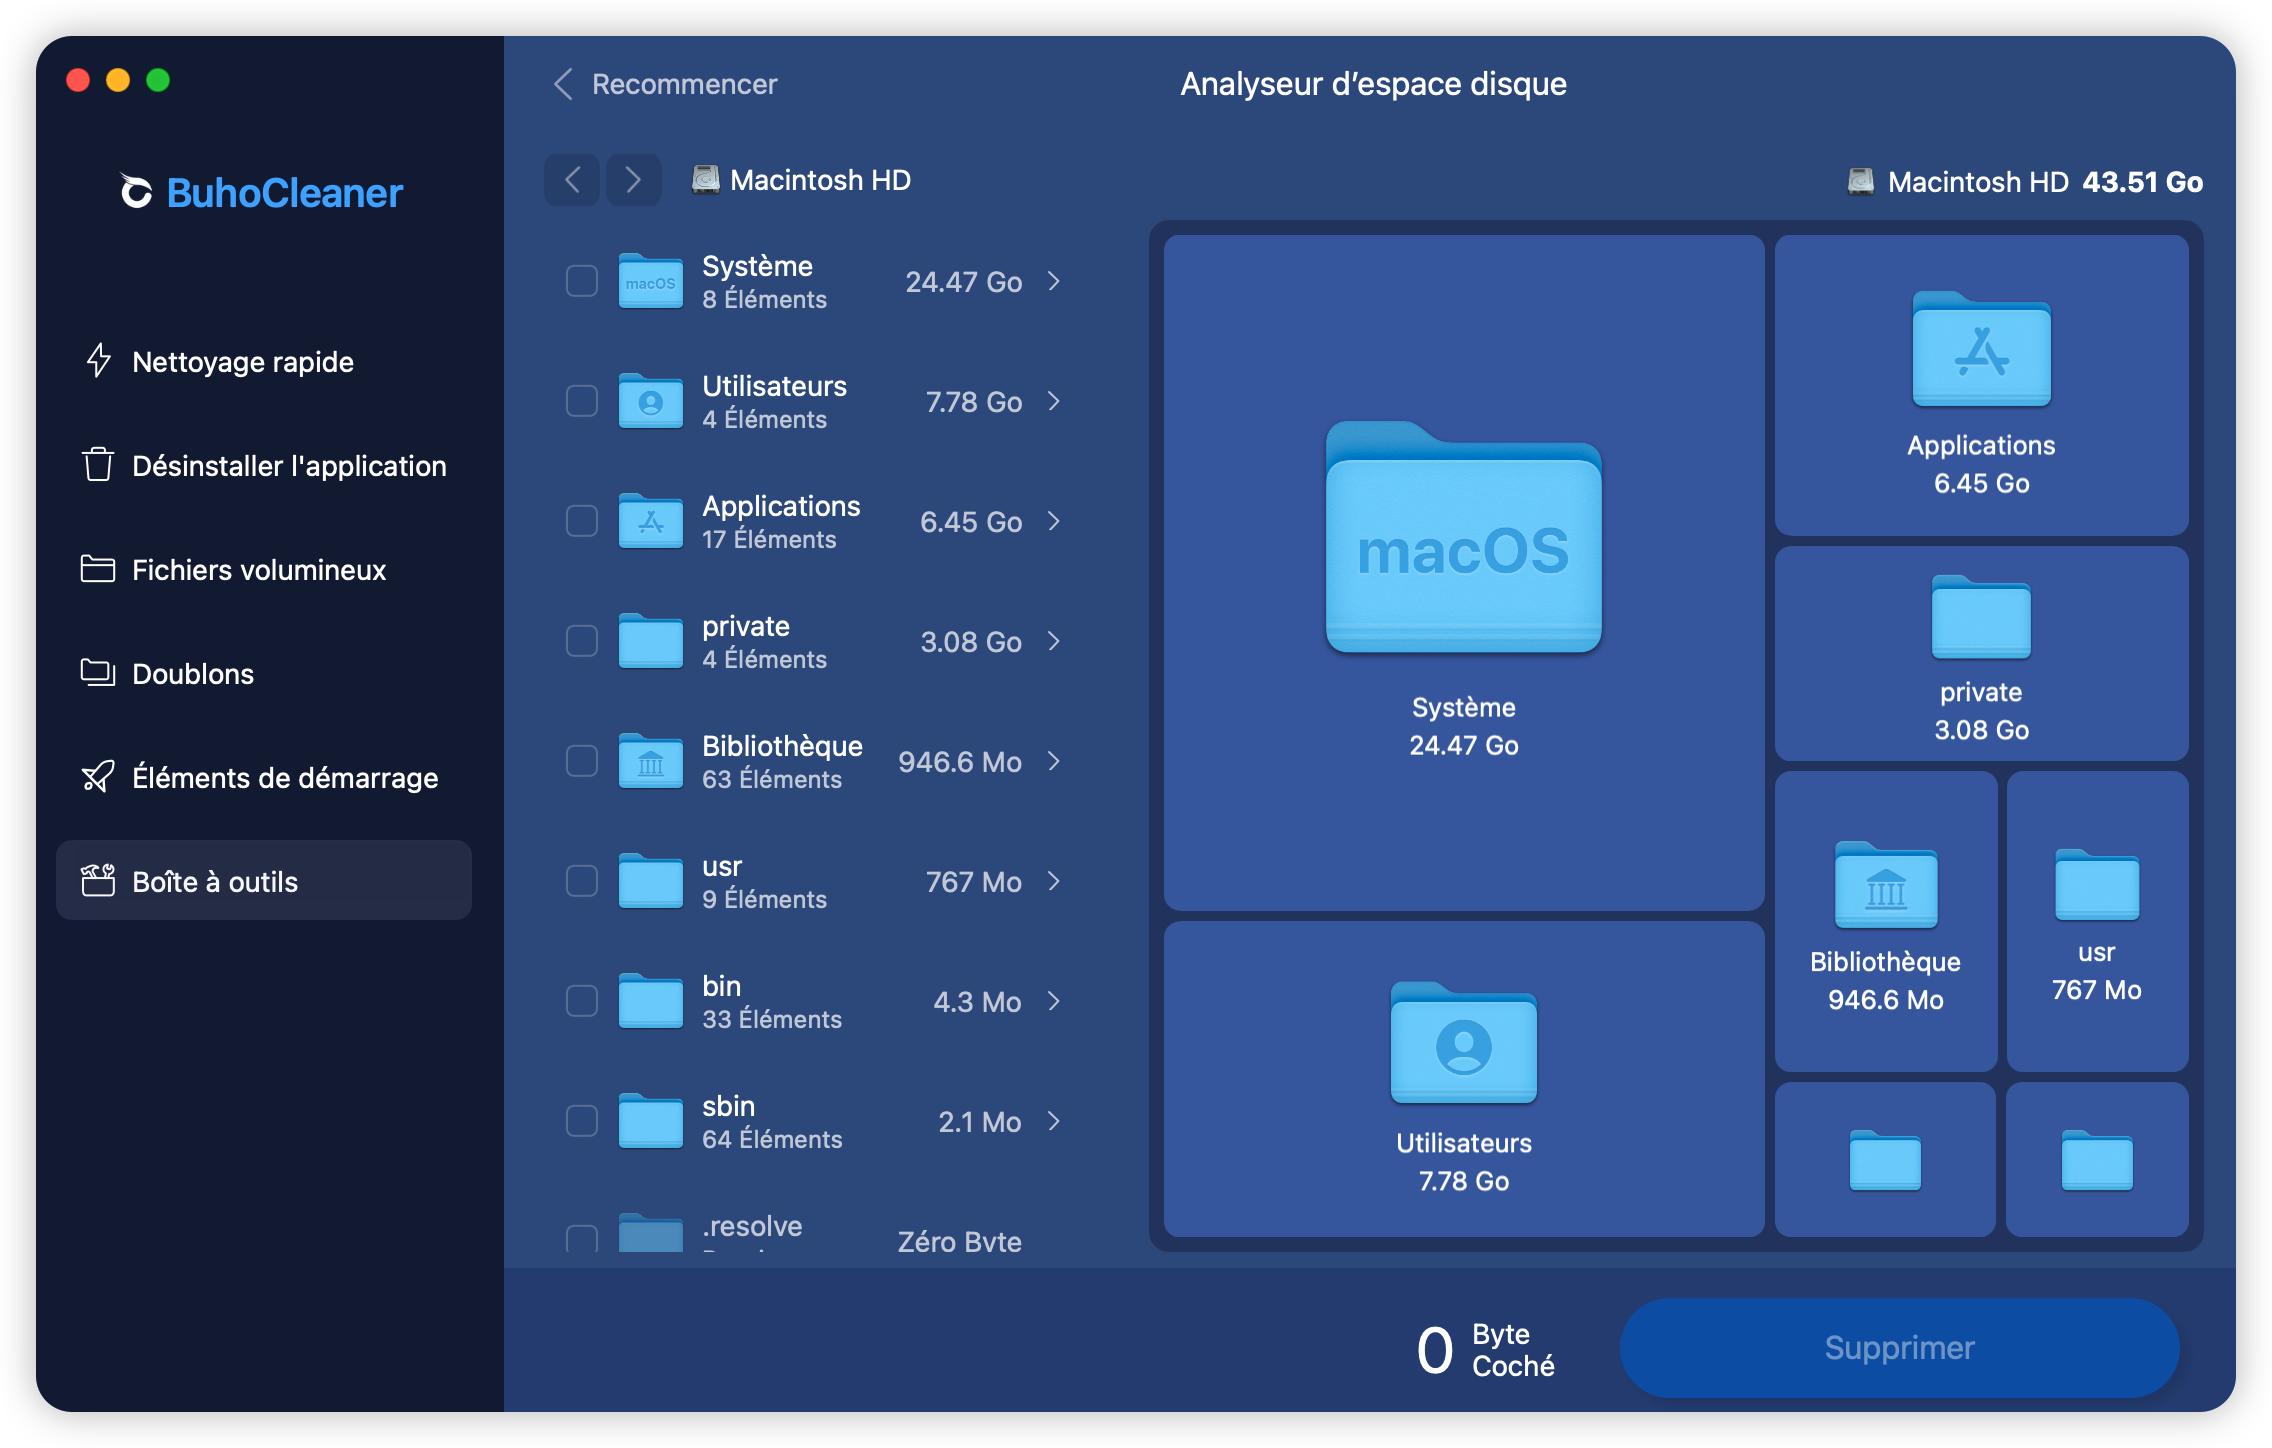The height and width of the screenshot is (1448, 2272).
Task: Expand Système with its chevron
Action: pyautogui.click(x=1054, y=281)
